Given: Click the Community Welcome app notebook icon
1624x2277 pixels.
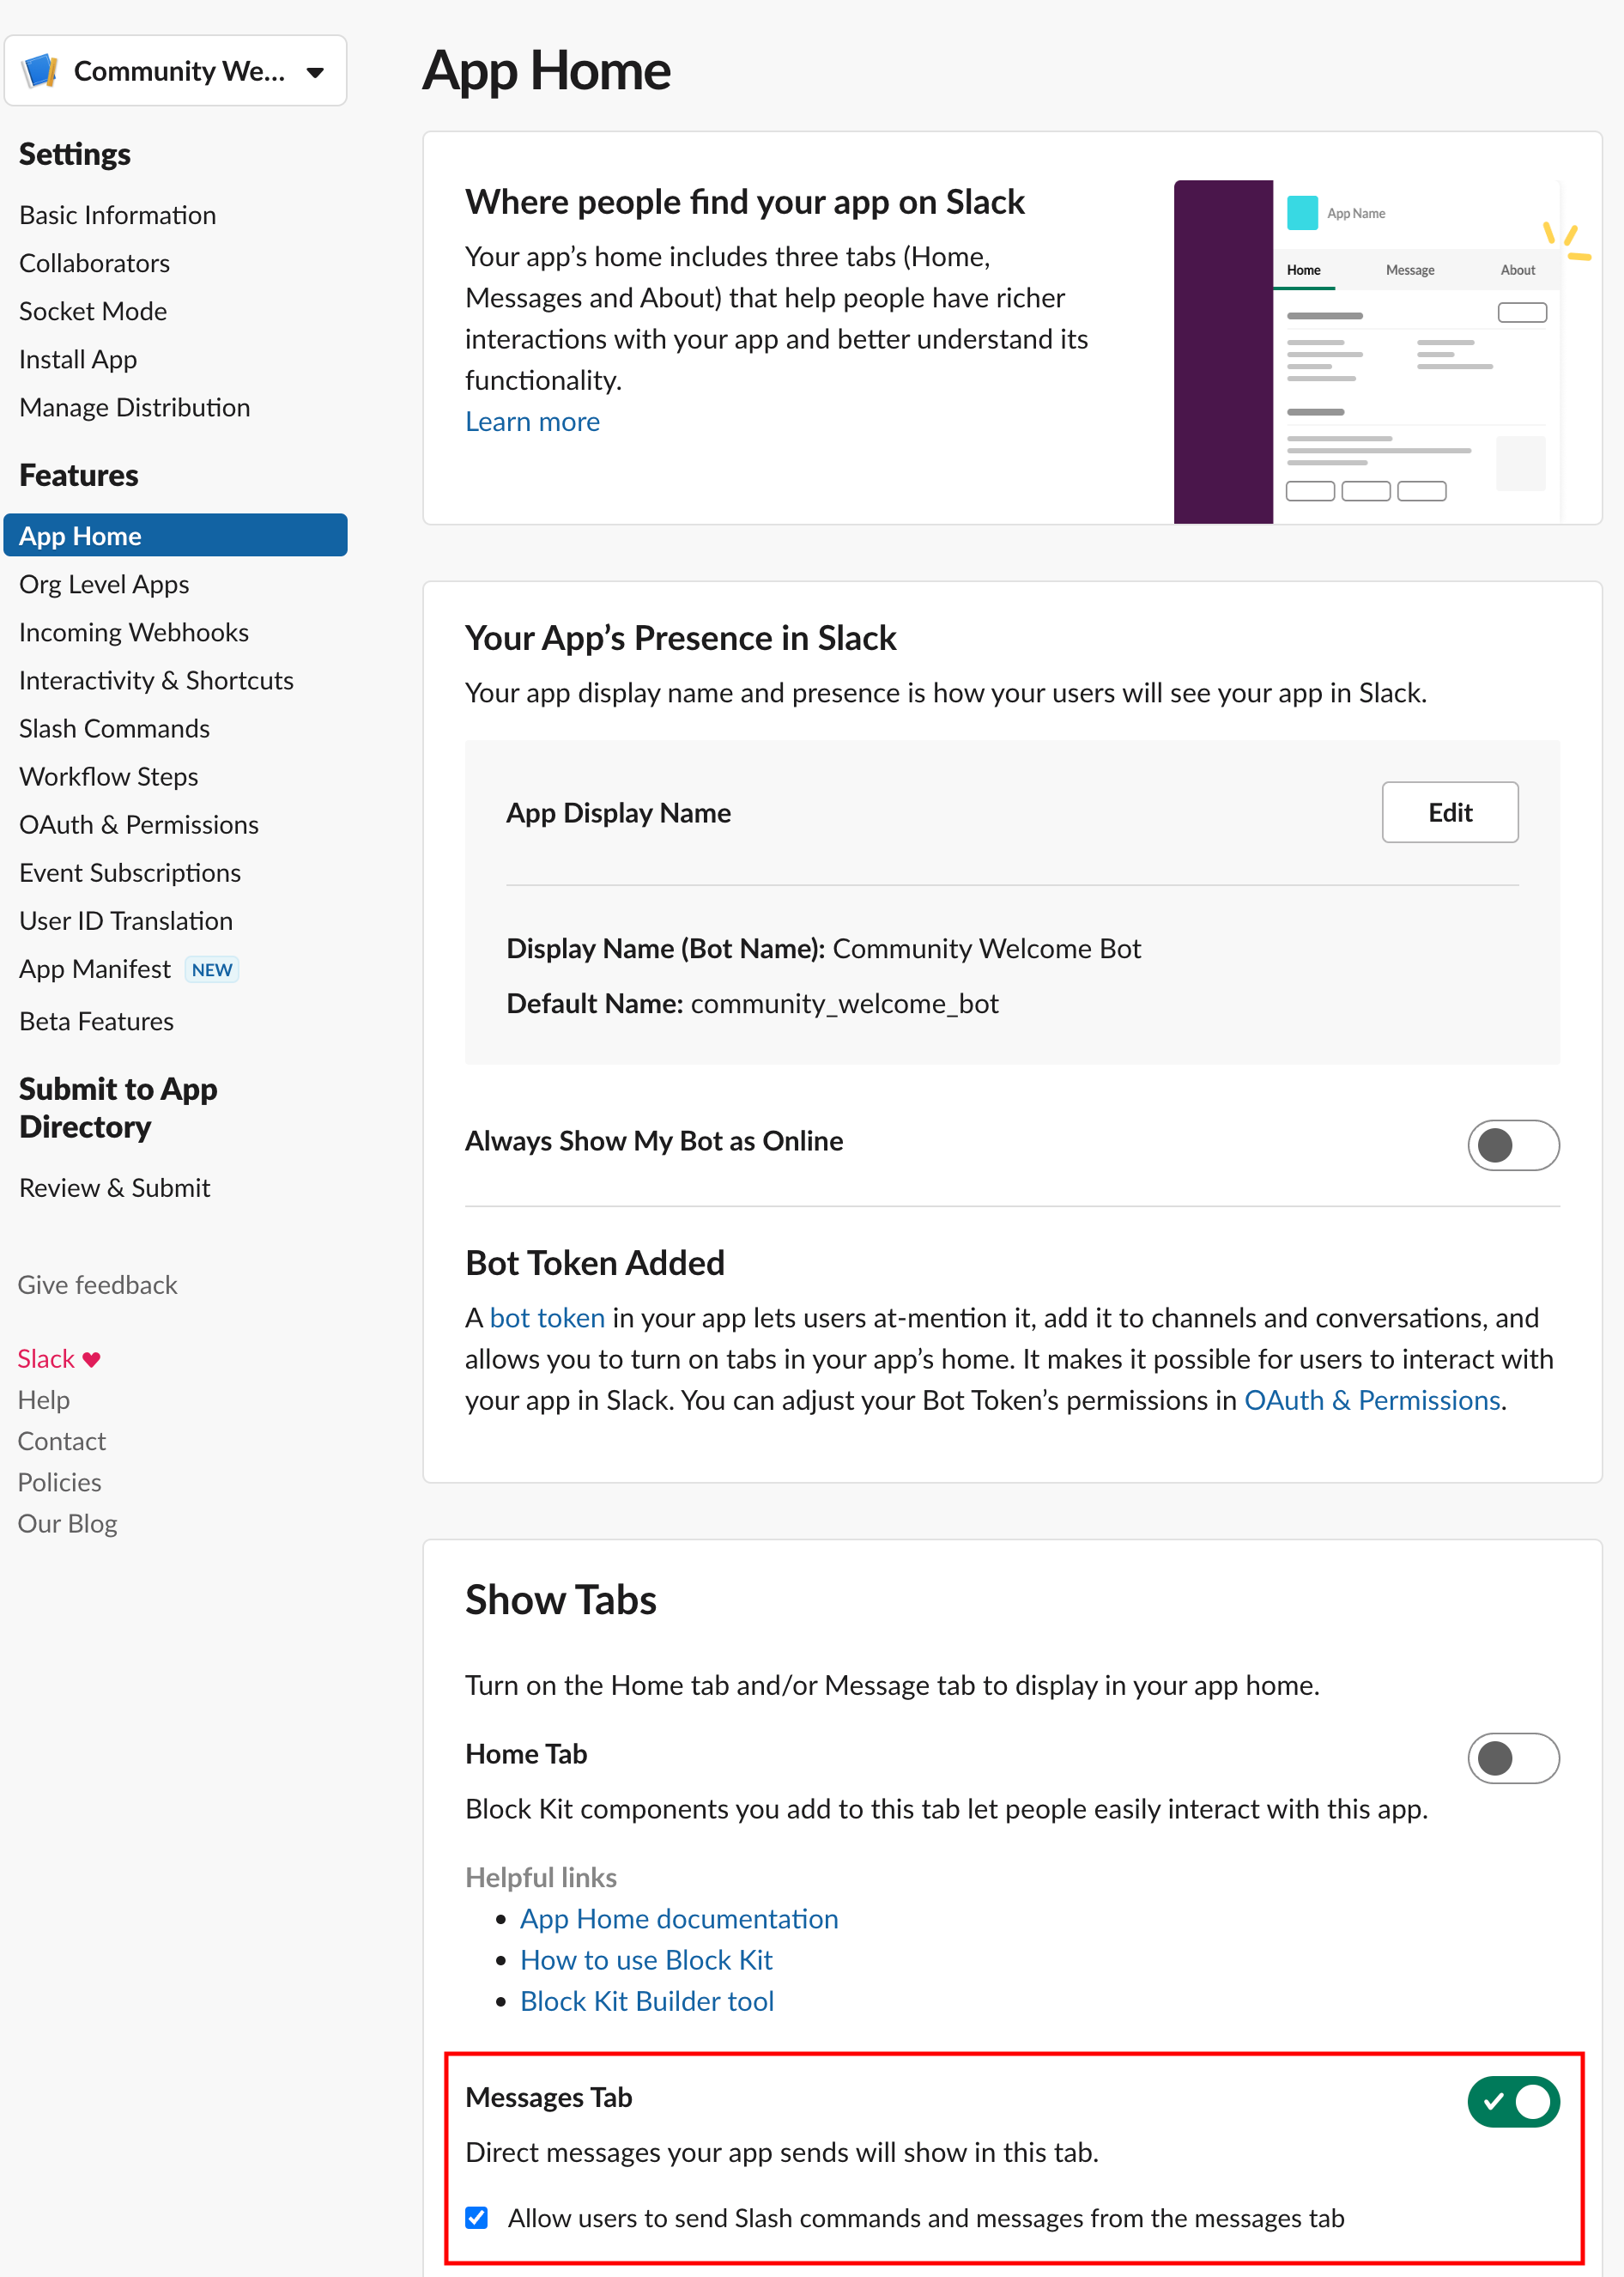Looking at the screenshot, I should coord(40,71).
